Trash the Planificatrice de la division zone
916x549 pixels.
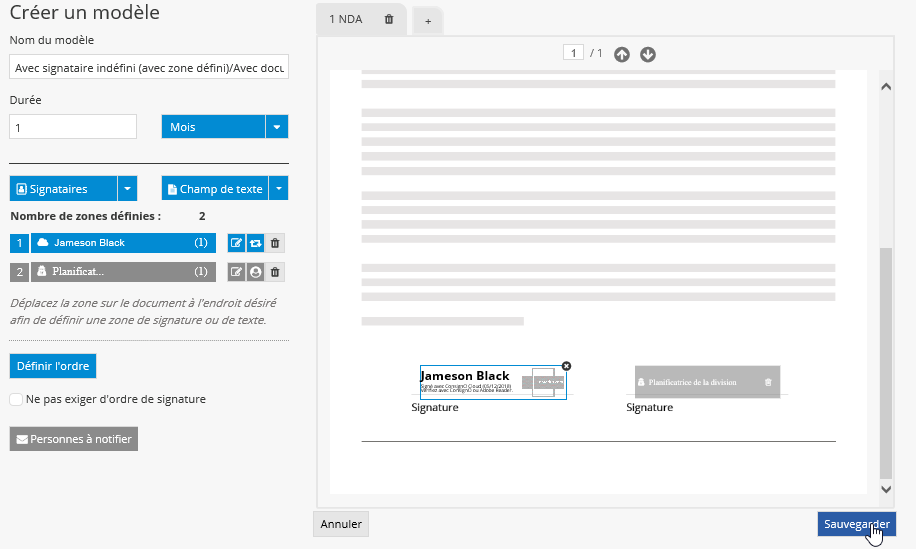point(768,382)
